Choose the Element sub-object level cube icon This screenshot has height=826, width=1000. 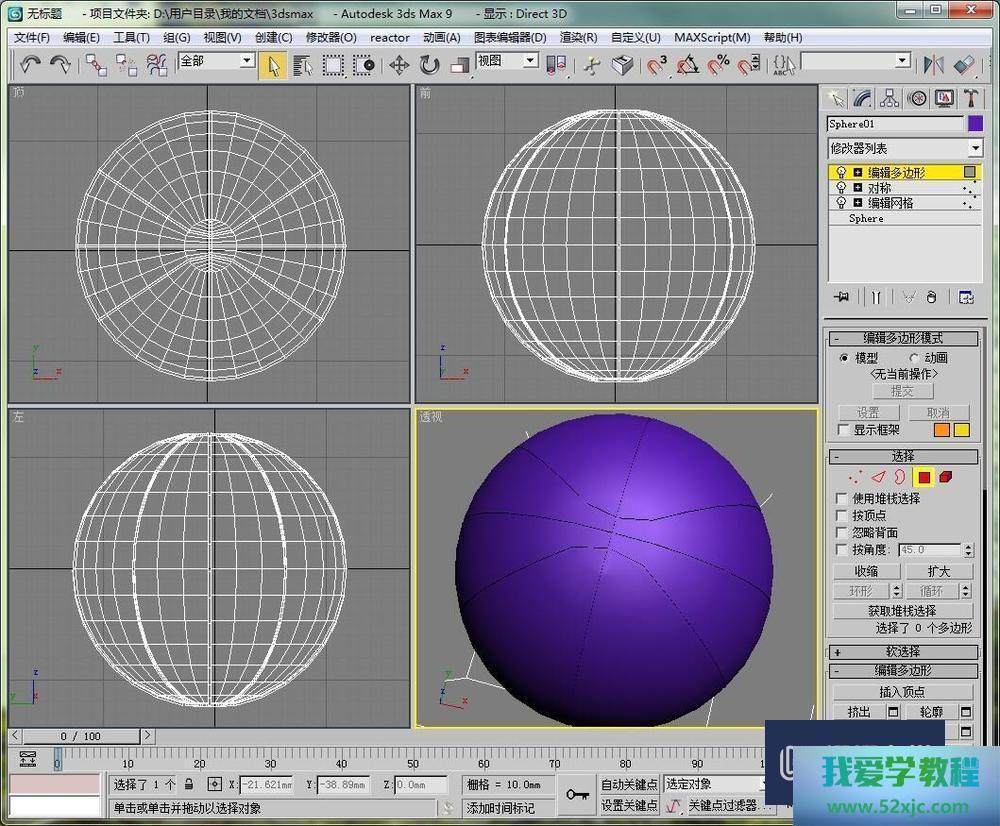point(945,477)
